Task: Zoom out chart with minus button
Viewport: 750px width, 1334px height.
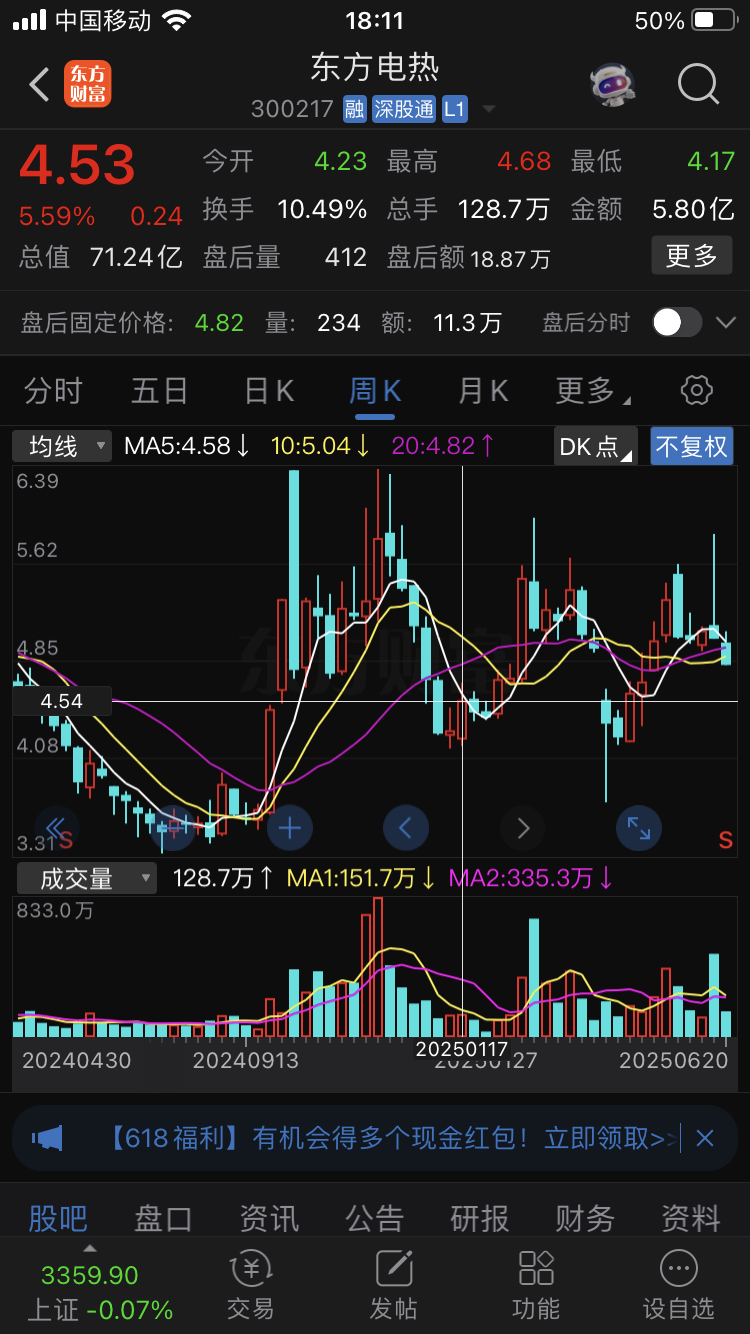Action: click(172, 827)
